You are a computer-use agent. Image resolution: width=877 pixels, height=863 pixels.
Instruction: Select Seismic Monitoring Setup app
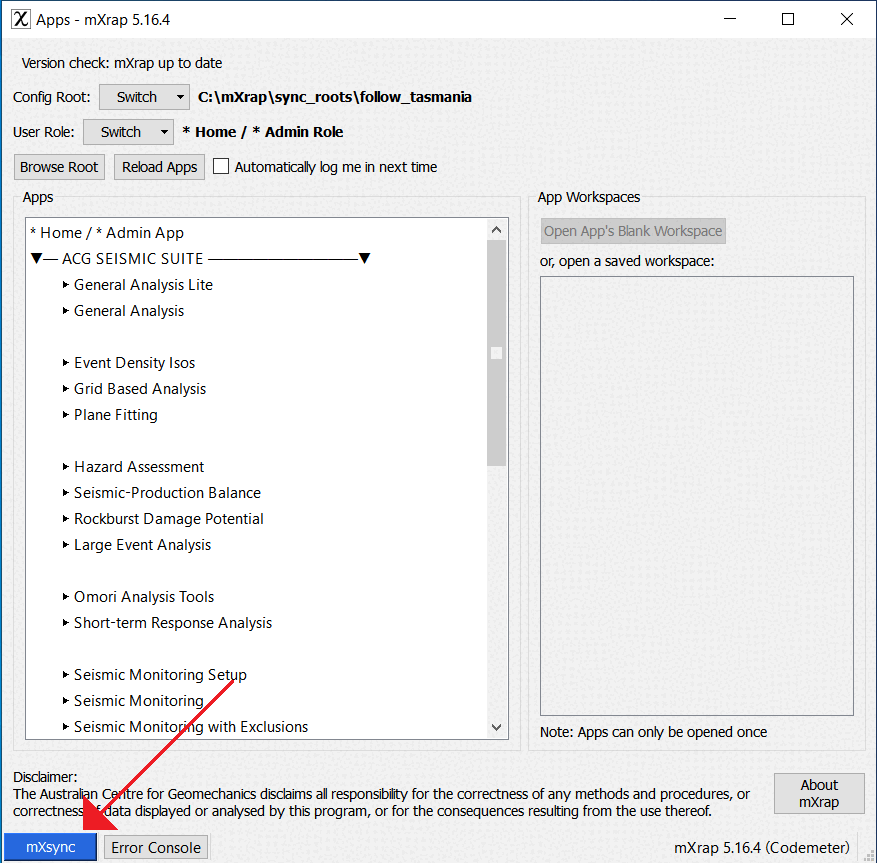coord(160,675)
